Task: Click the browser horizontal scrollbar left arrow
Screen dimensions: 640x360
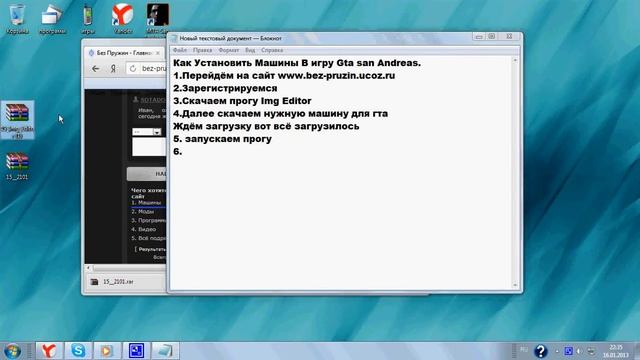Action: coord(89,268)
